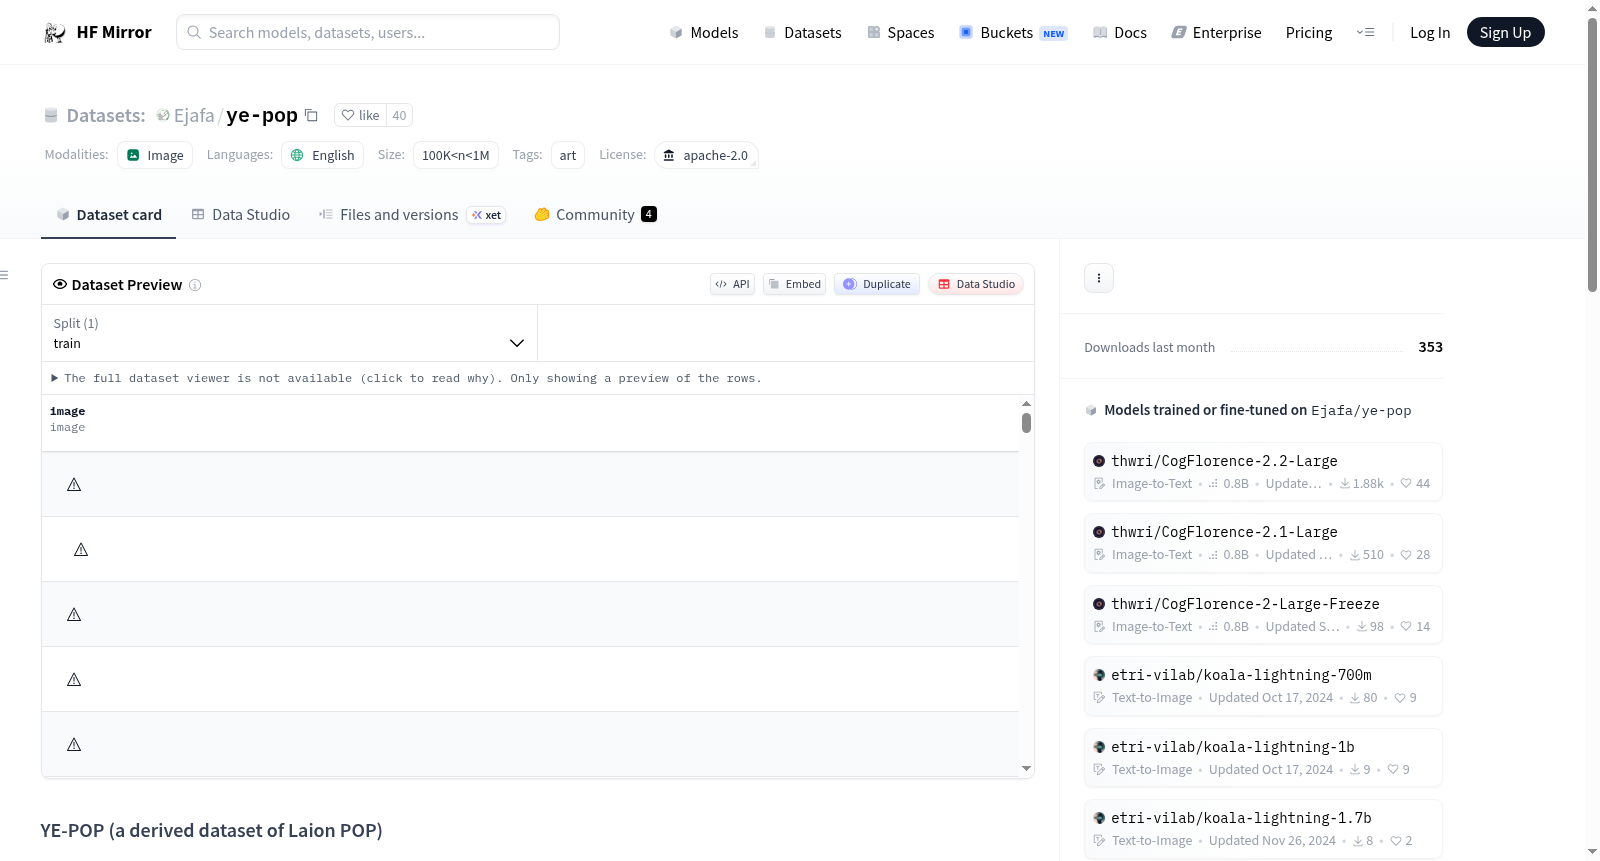Click the thwri/CogFlorence-2.2-Large avatar icon

[1099, 461]
